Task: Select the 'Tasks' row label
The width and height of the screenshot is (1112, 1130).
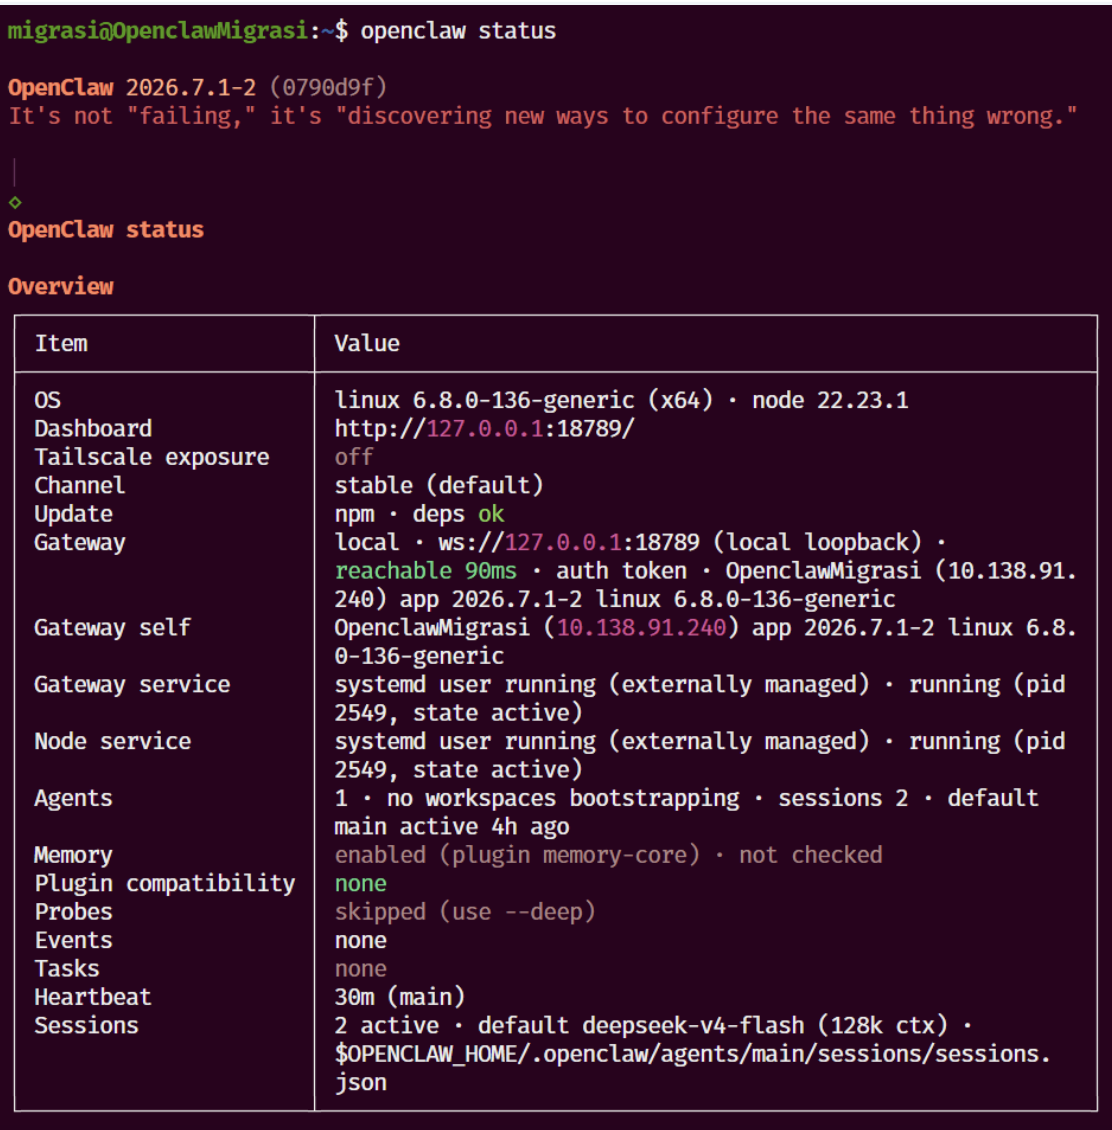Action: click(x=67, y=969)
